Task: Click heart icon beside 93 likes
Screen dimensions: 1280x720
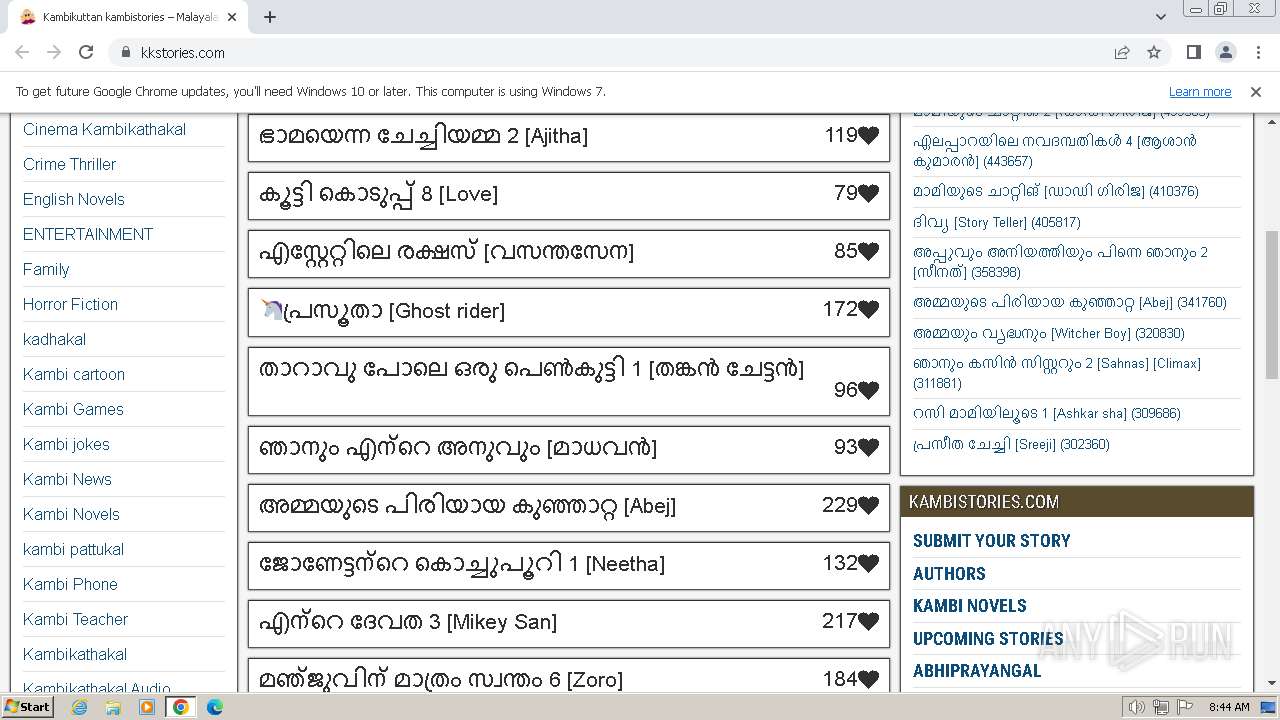Action: 868,447
